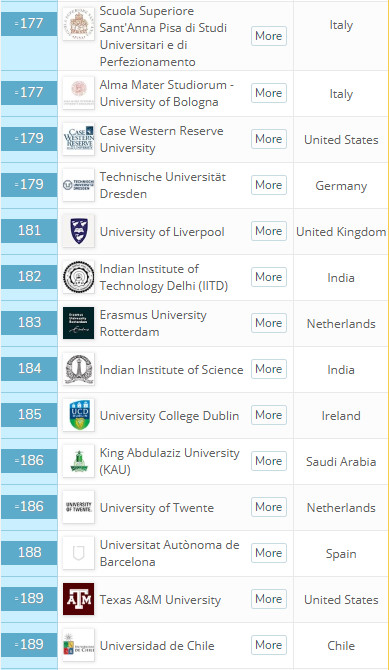Click the Technische Universität Dresden logo

pos(78,185)
